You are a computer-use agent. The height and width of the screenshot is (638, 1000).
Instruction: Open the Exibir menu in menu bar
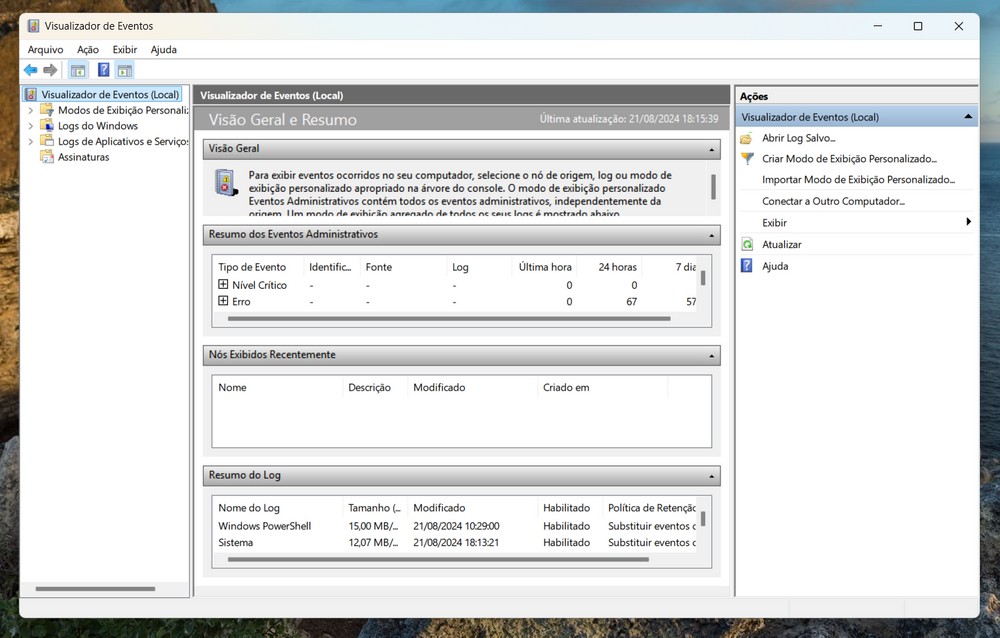click(125, 50)
